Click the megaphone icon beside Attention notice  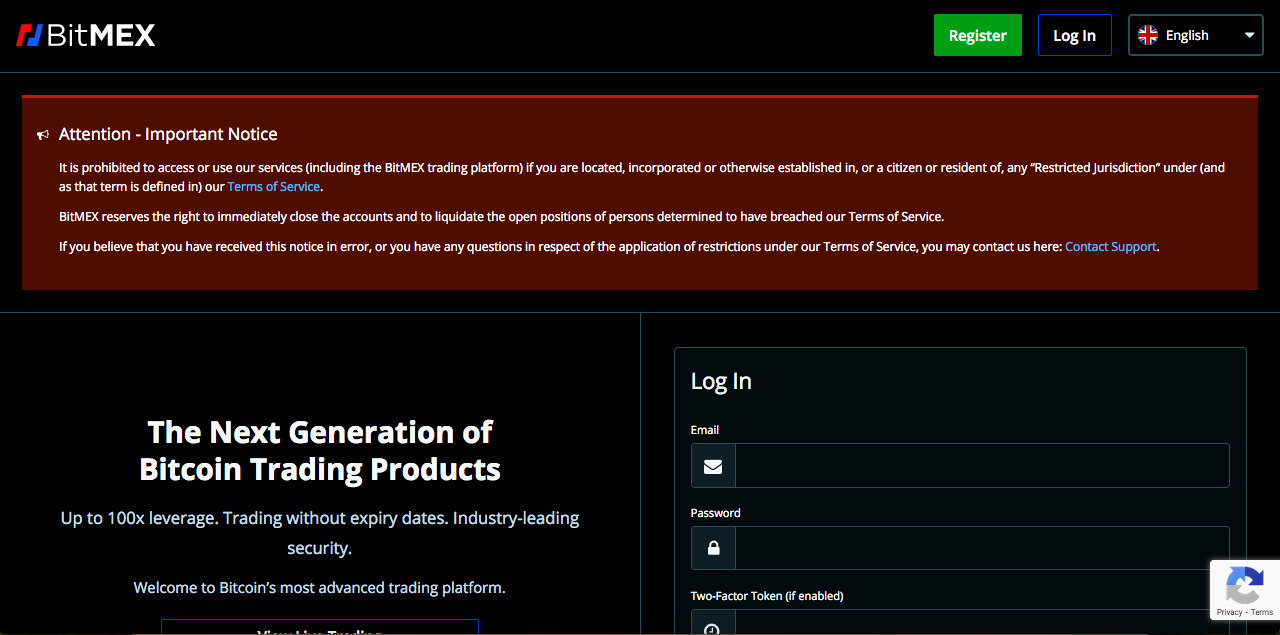coord(43,135)
